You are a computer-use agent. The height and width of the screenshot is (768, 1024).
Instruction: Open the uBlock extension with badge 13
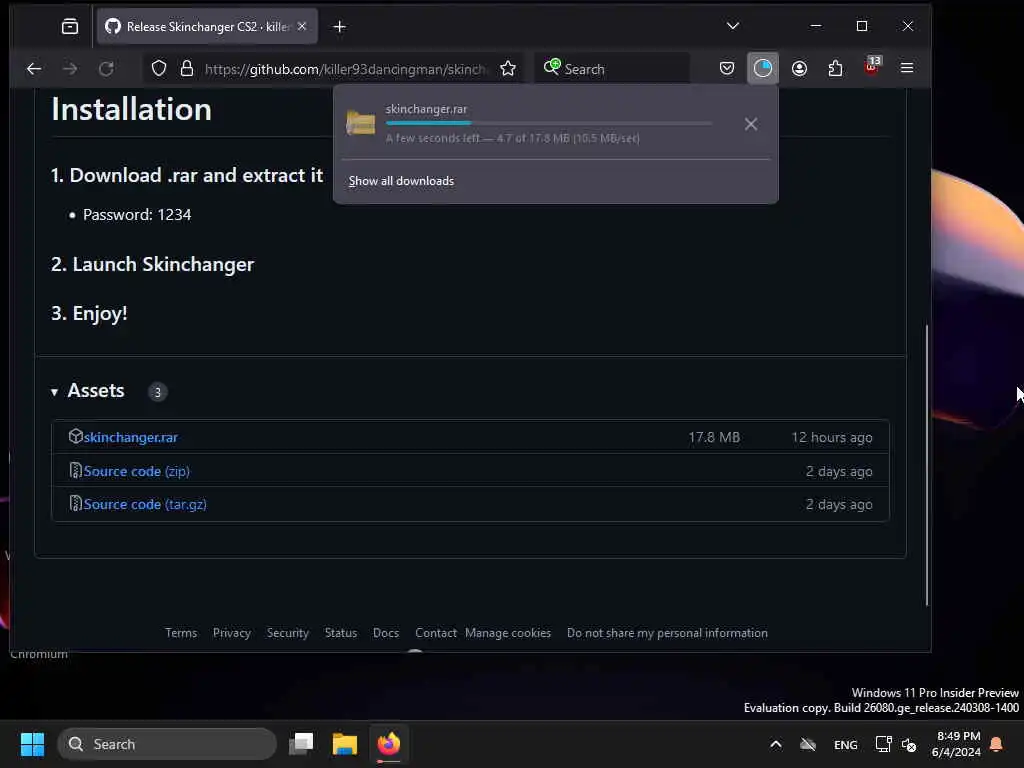point(872,67)
